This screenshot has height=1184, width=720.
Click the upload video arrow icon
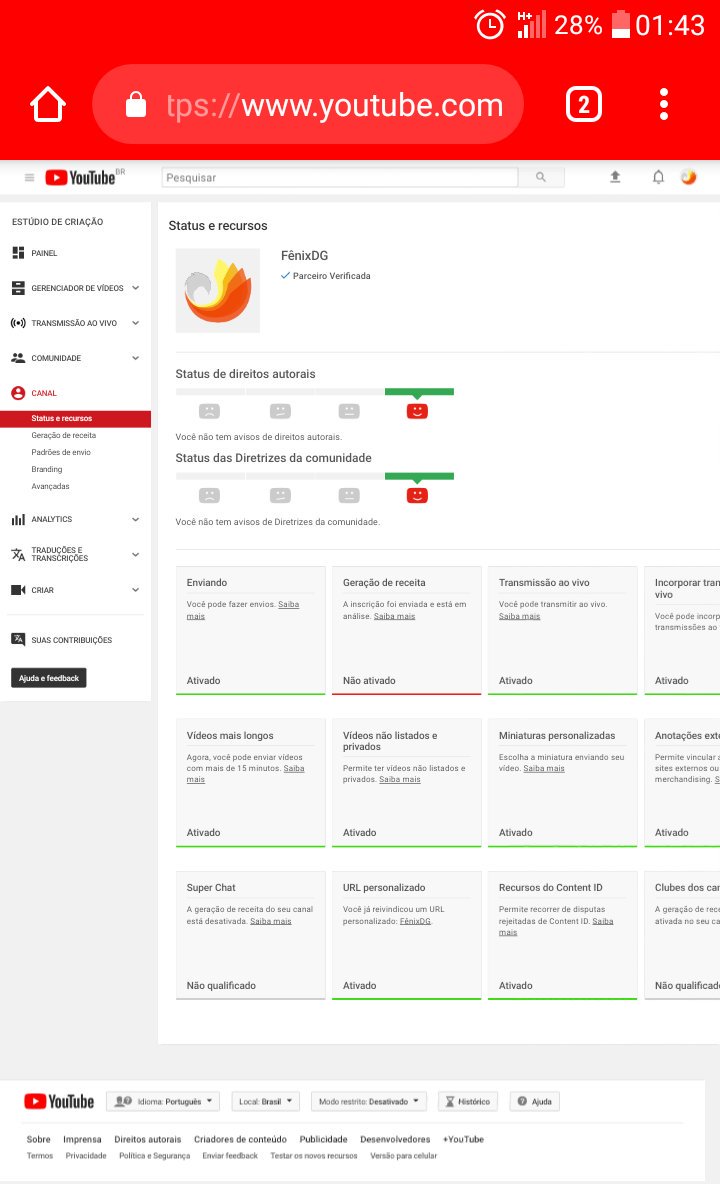615,177
